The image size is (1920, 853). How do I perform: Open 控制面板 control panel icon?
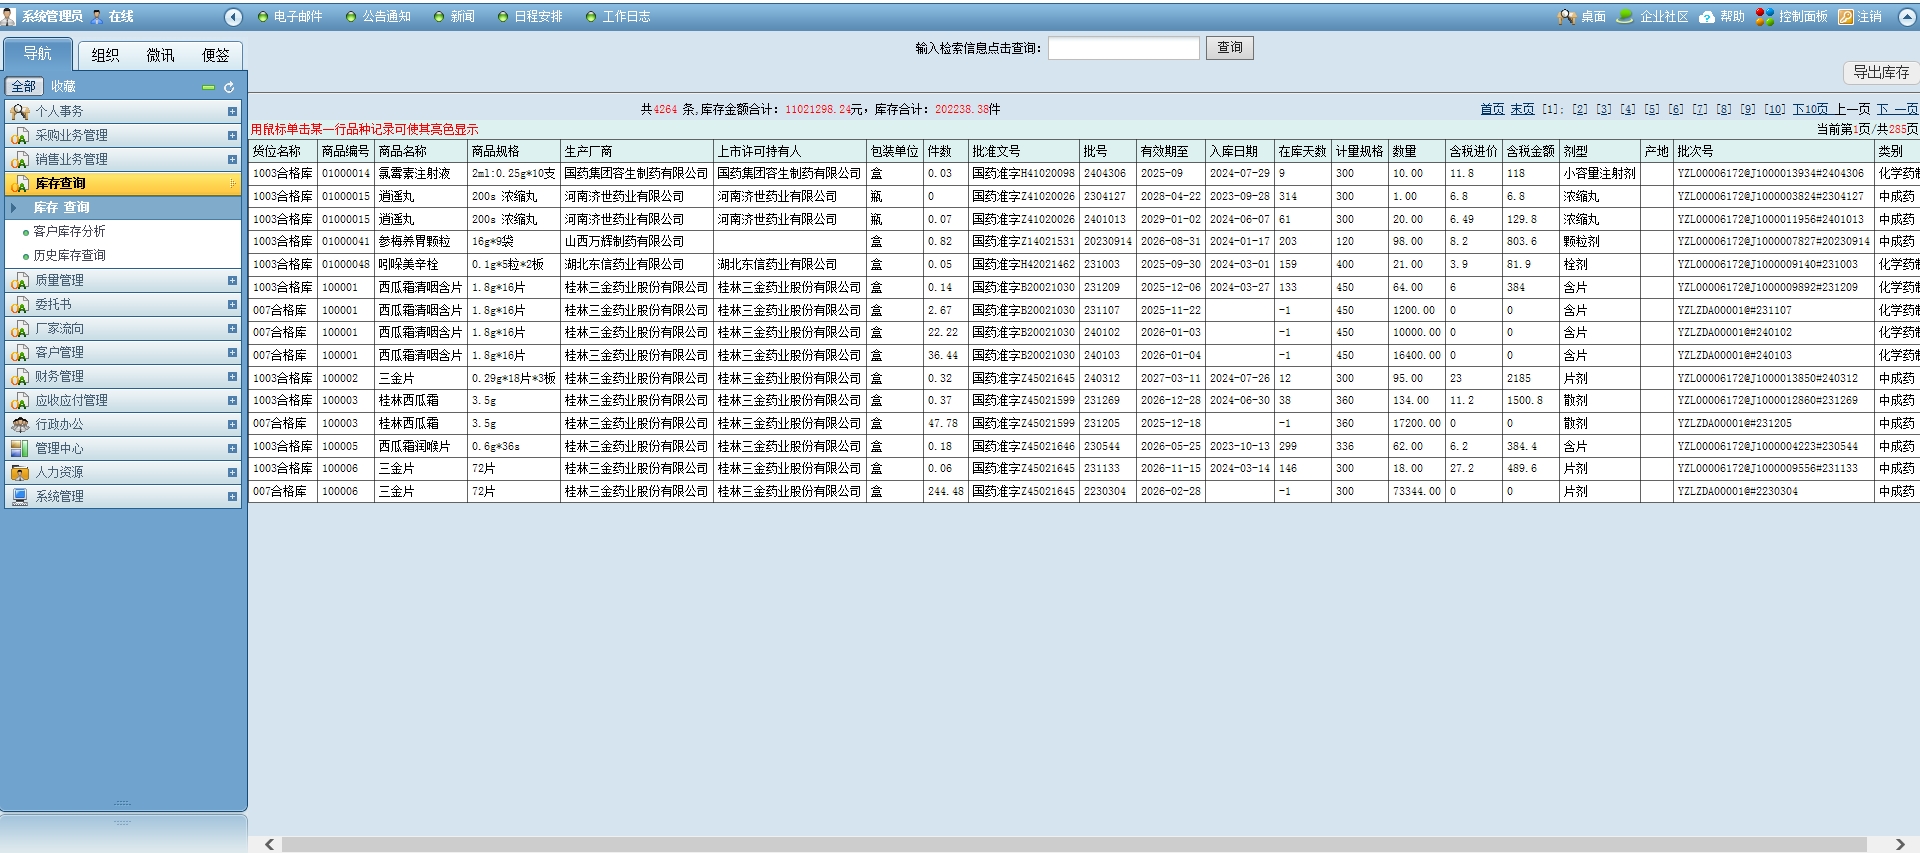pos(1765,16)
